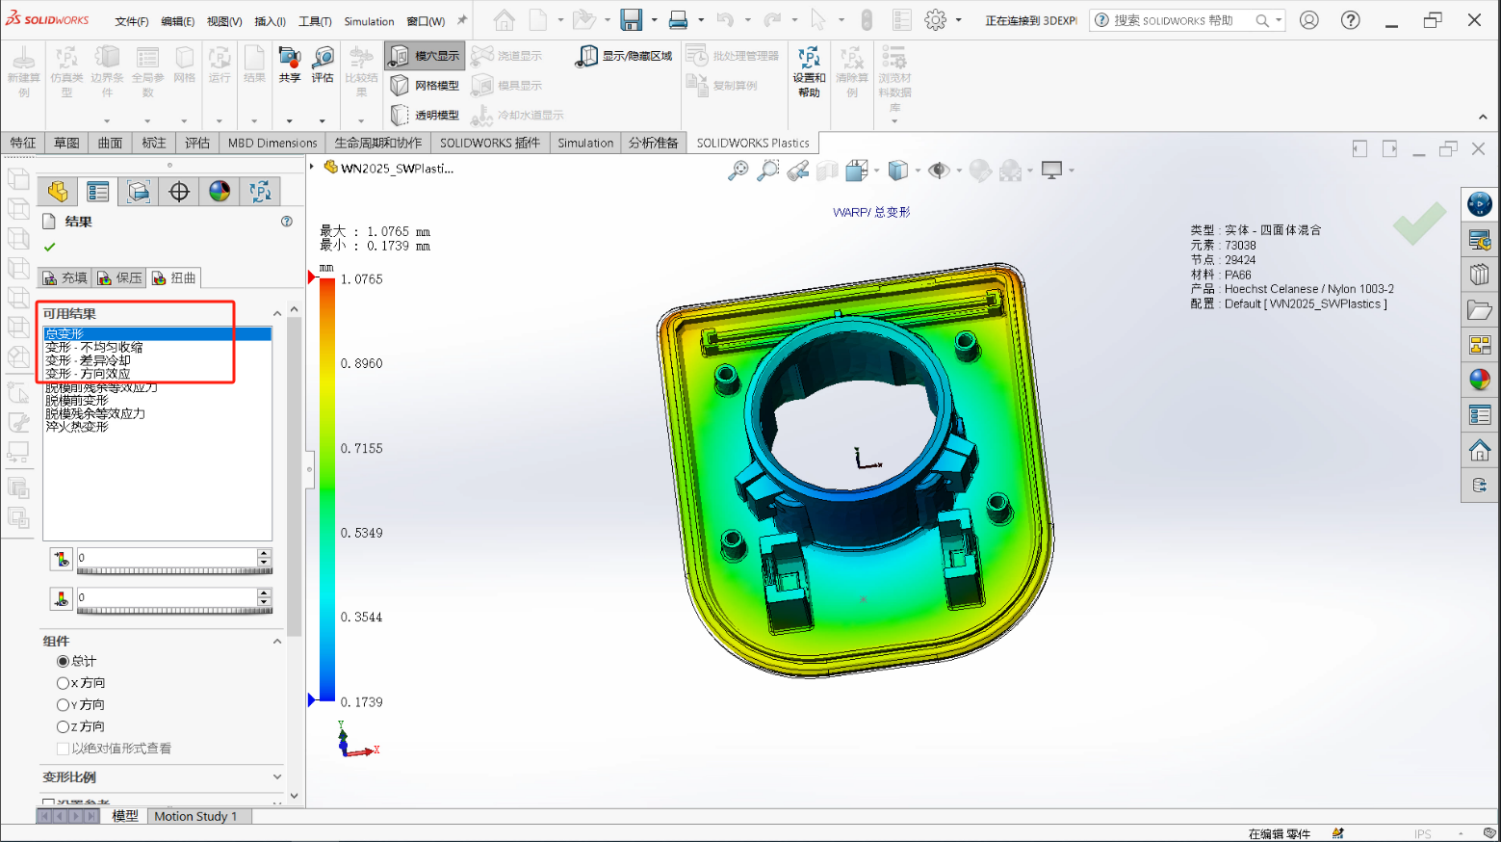The width and height of the screenshot is (1501, 842).
Task: Toggle 模穴显示 cavity display
Action: tap(425, 56)
